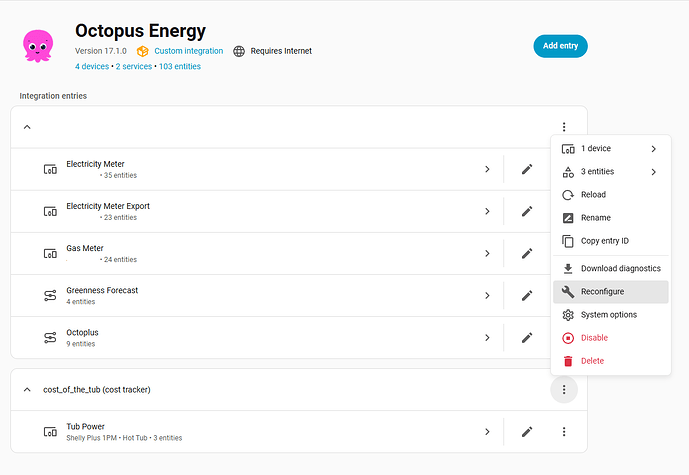Open the Octoplus chevron
The height and width of the screenshot is (475, 689).
(487, 338)
